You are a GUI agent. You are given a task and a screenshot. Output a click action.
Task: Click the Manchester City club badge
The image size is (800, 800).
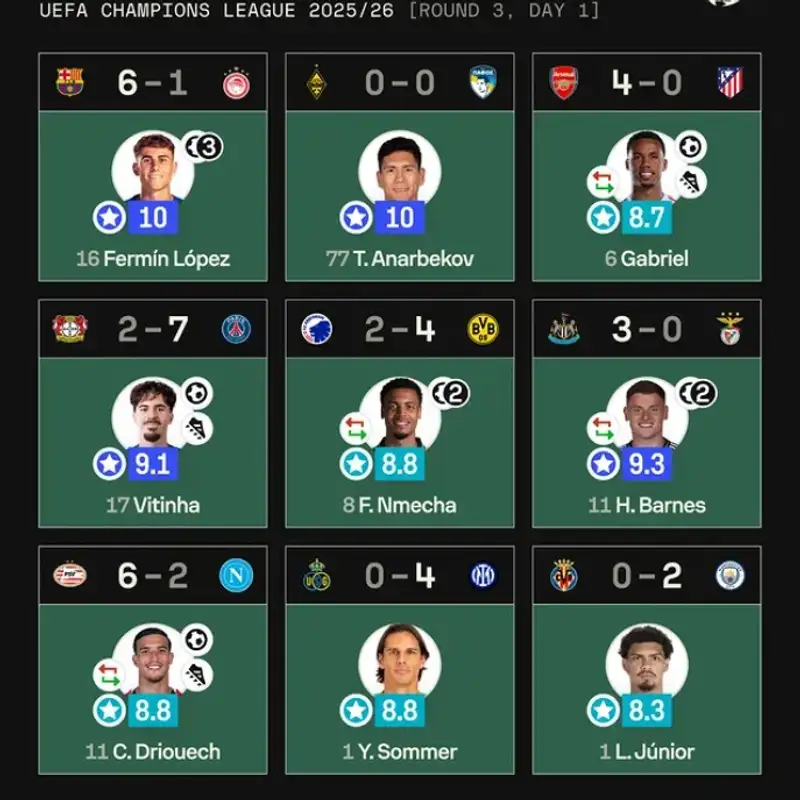[730, 575]
